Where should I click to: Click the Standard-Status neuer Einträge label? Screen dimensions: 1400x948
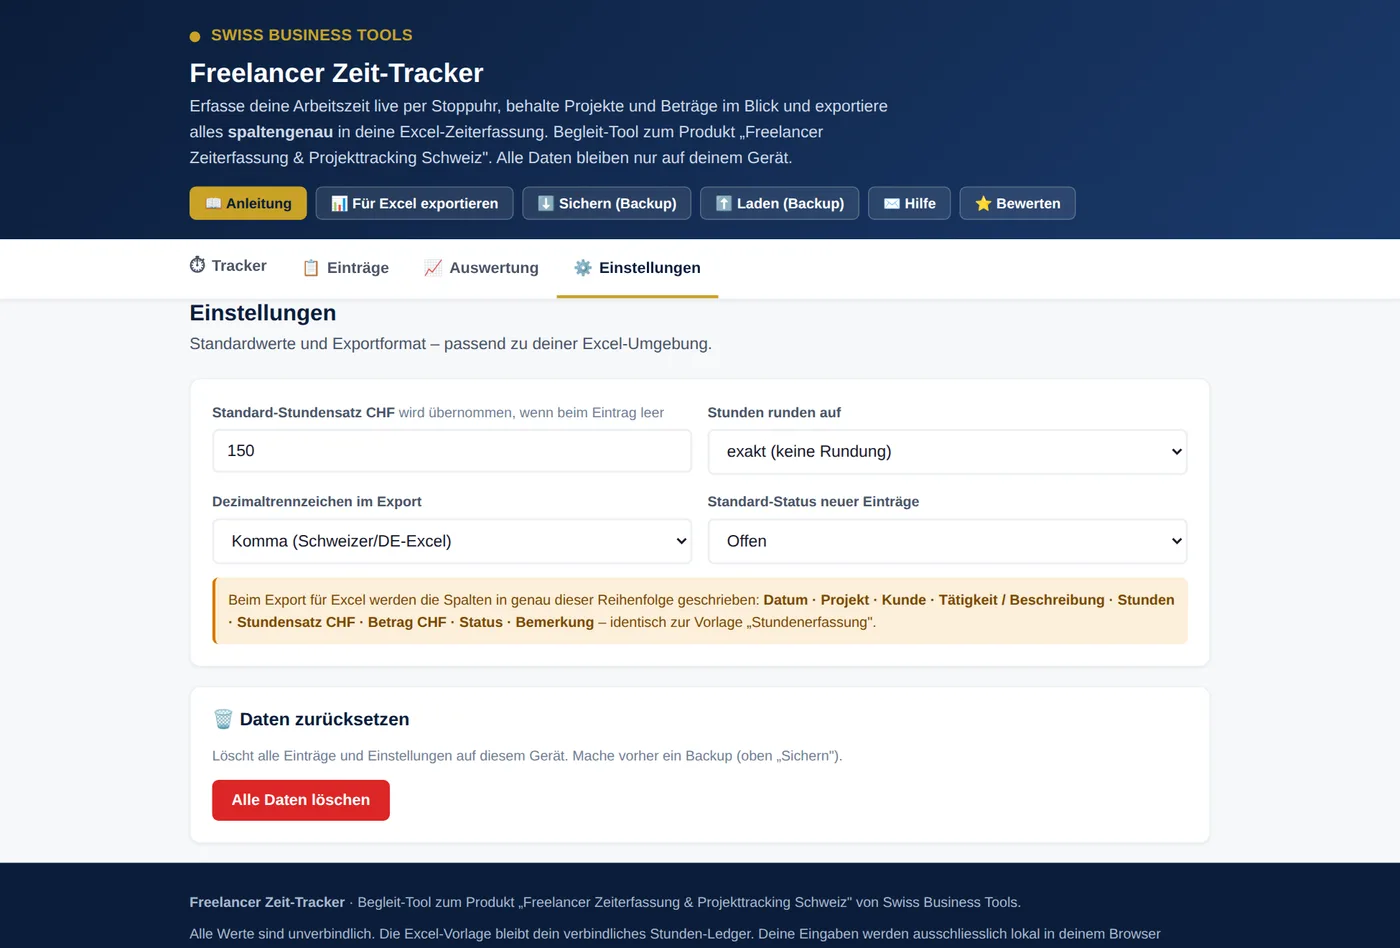tap(813, 501)
